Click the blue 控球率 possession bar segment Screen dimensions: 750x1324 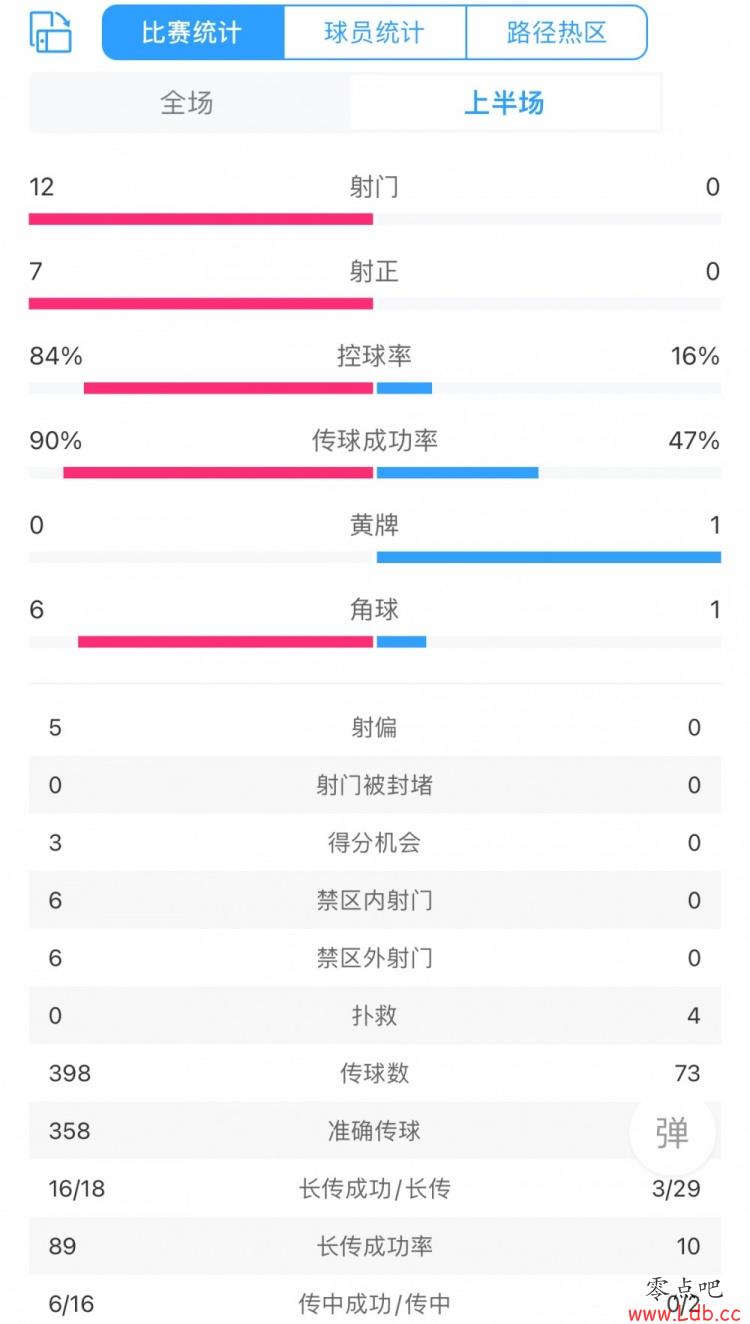[404, 388]
